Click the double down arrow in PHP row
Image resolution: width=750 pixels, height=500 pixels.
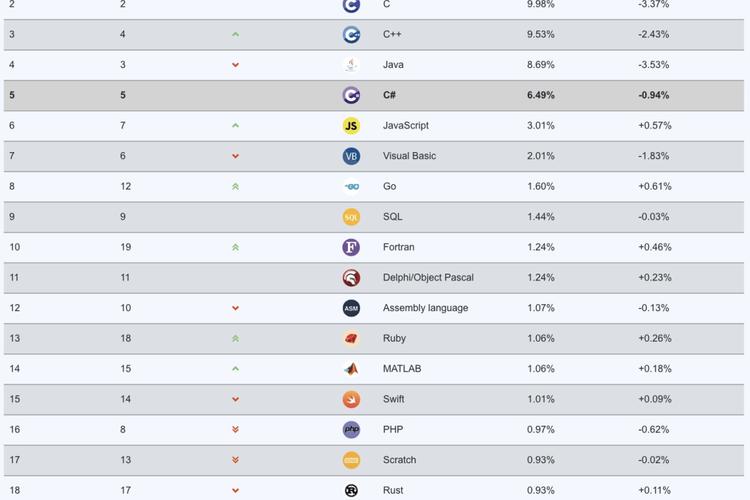235,430
